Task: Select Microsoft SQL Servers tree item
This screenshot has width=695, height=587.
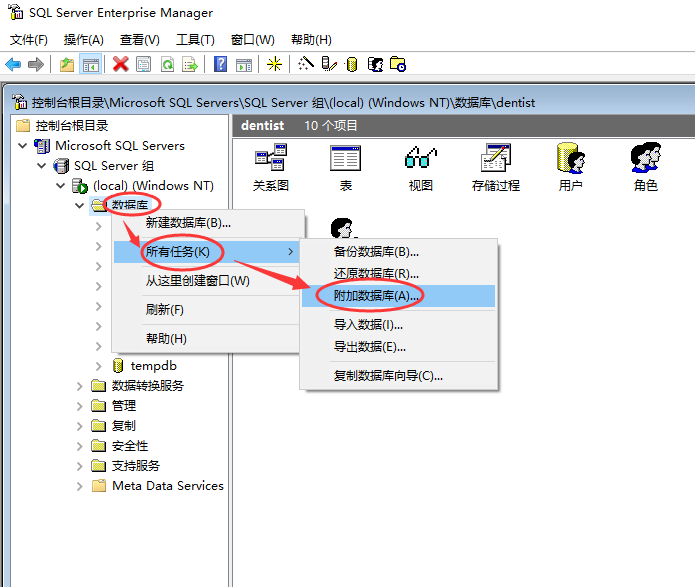Action: click(120, 146)
